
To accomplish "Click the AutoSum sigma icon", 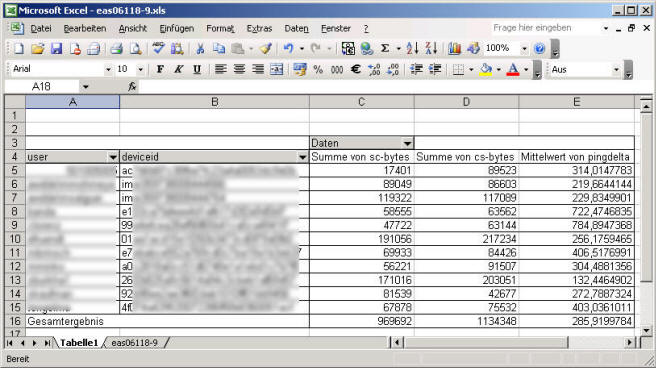I will tap(385, 49).
